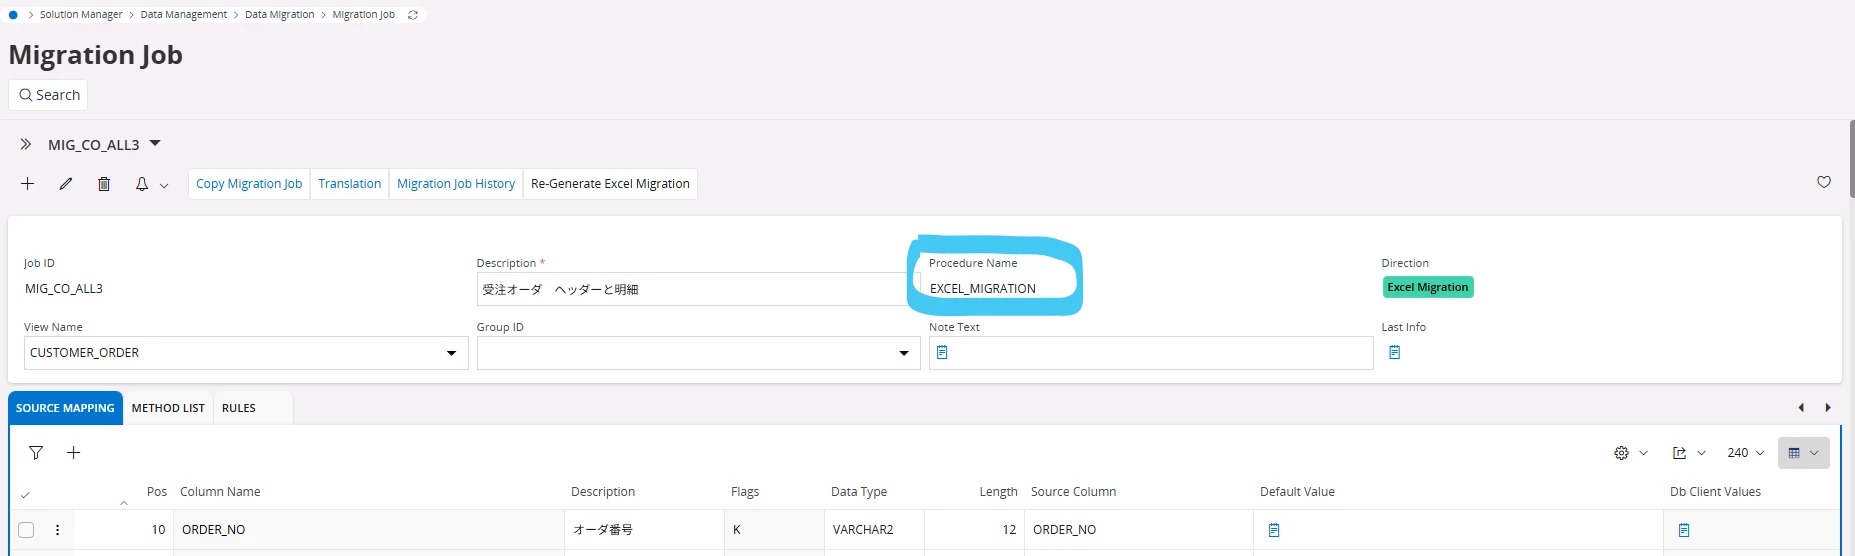Switch to the Method List tab

pyautogui.click(x=168, y=408)
